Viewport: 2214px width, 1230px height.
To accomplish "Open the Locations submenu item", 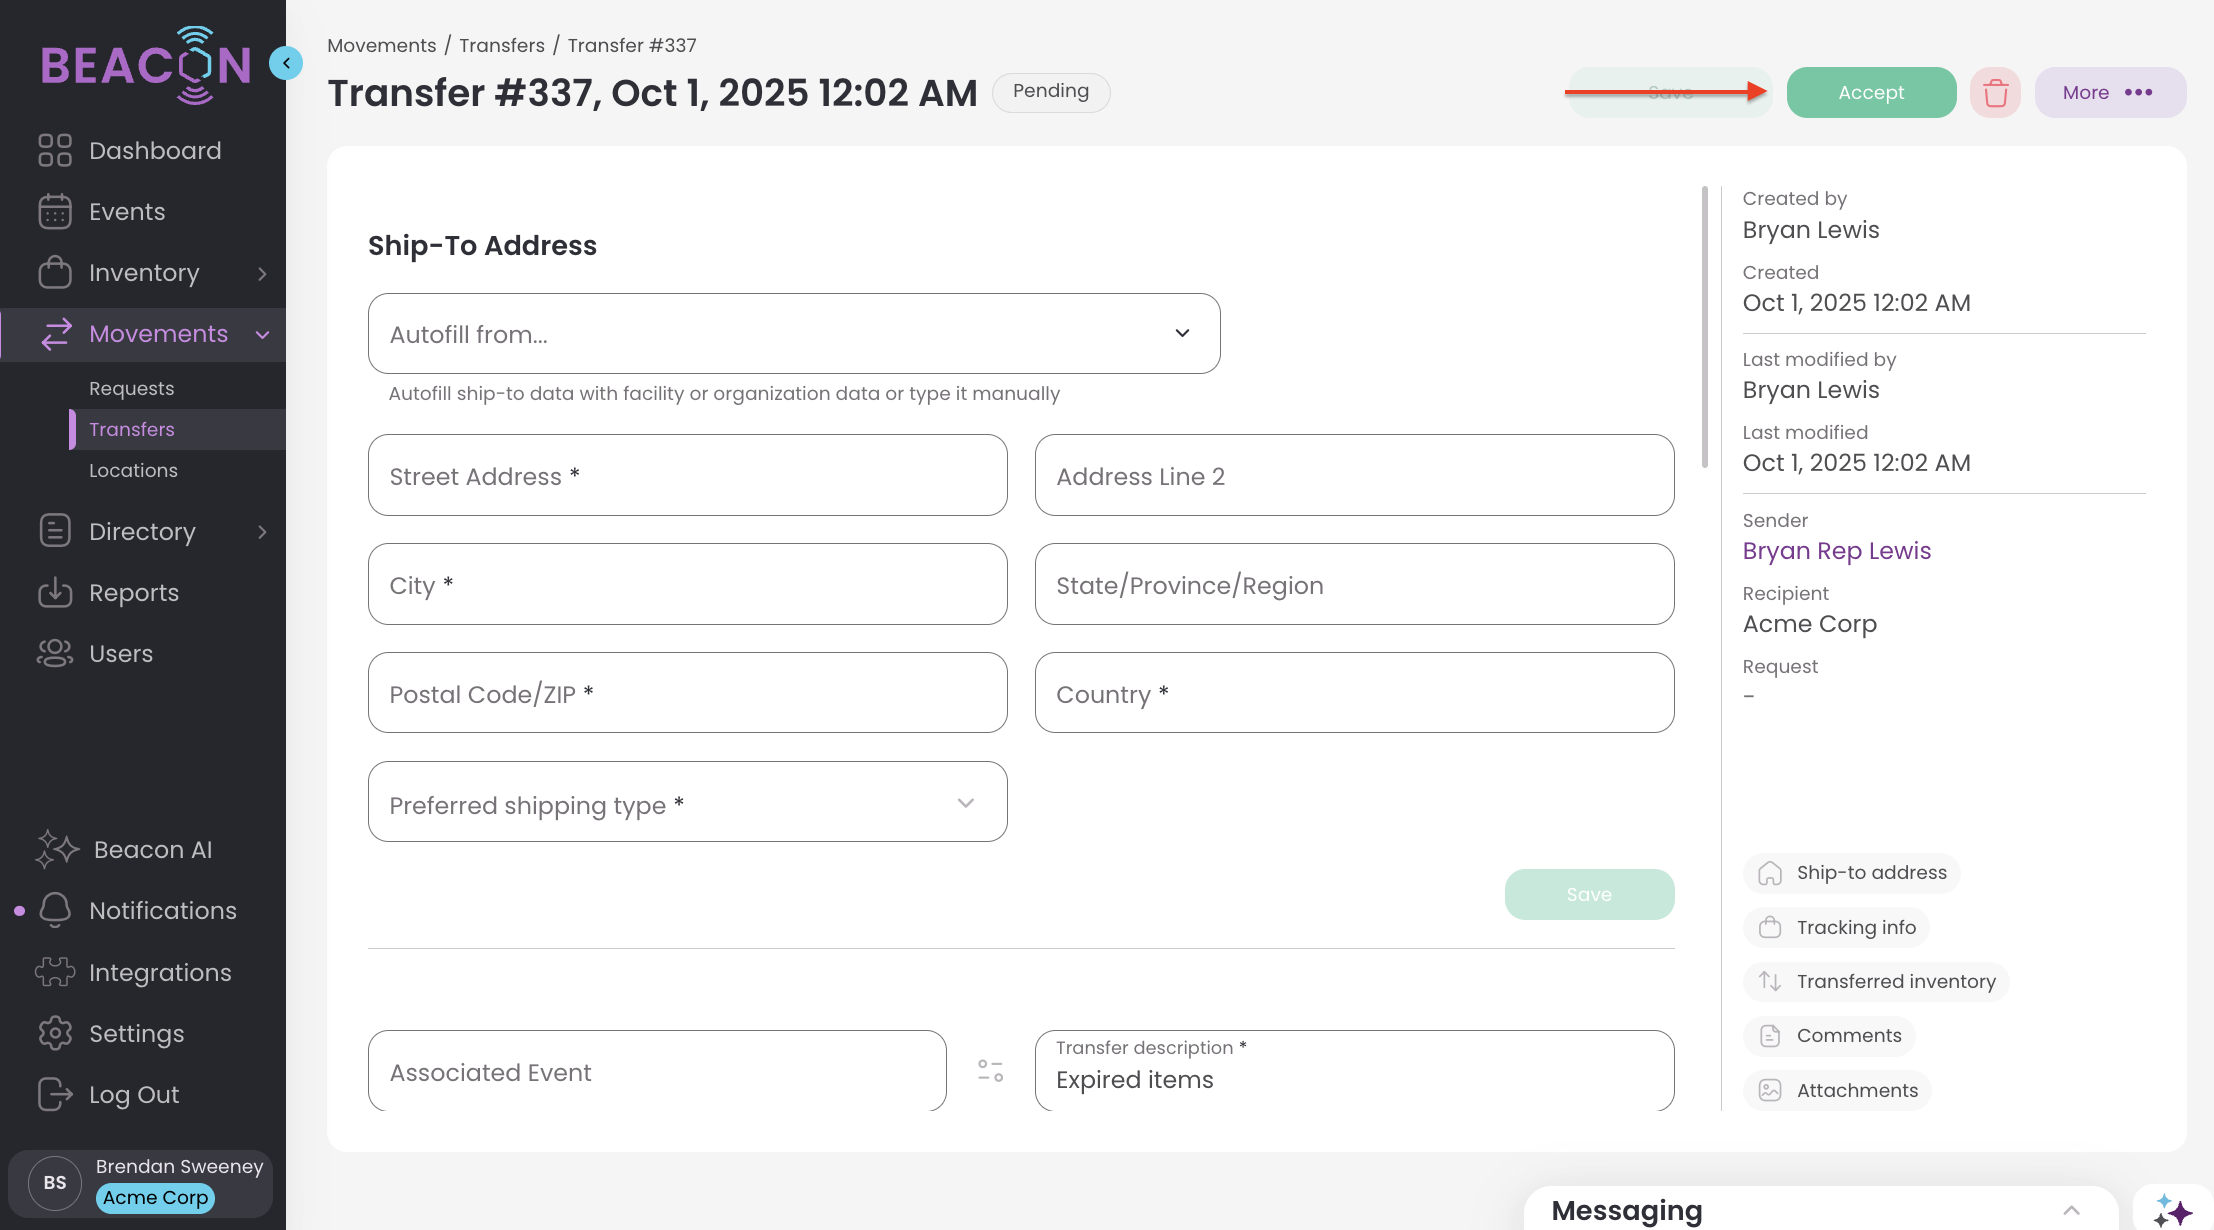I will [133, 470].
